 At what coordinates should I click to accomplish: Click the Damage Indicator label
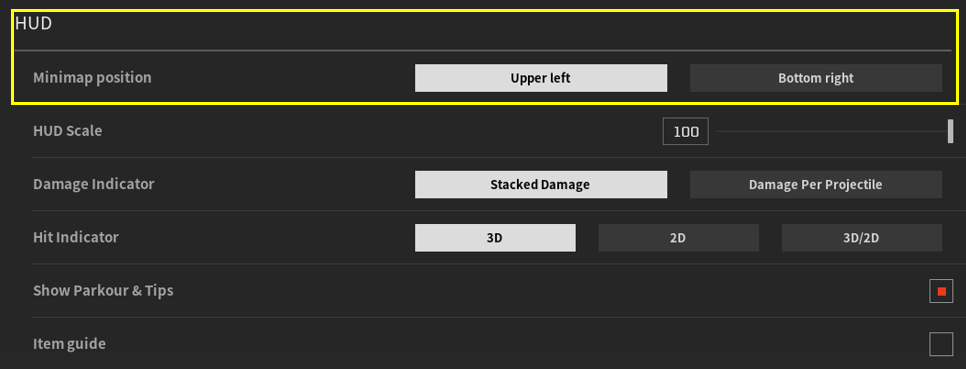[x=94, y=184]
